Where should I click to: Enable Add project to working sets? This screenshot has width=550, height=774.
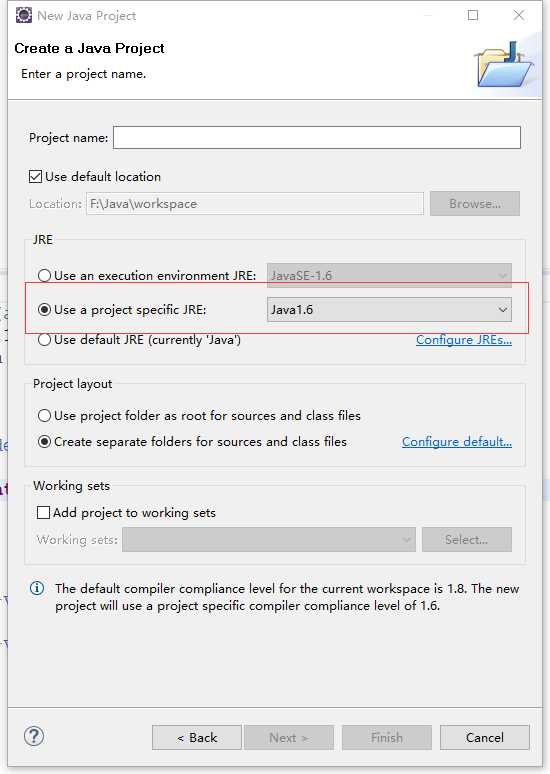(43, 512)
